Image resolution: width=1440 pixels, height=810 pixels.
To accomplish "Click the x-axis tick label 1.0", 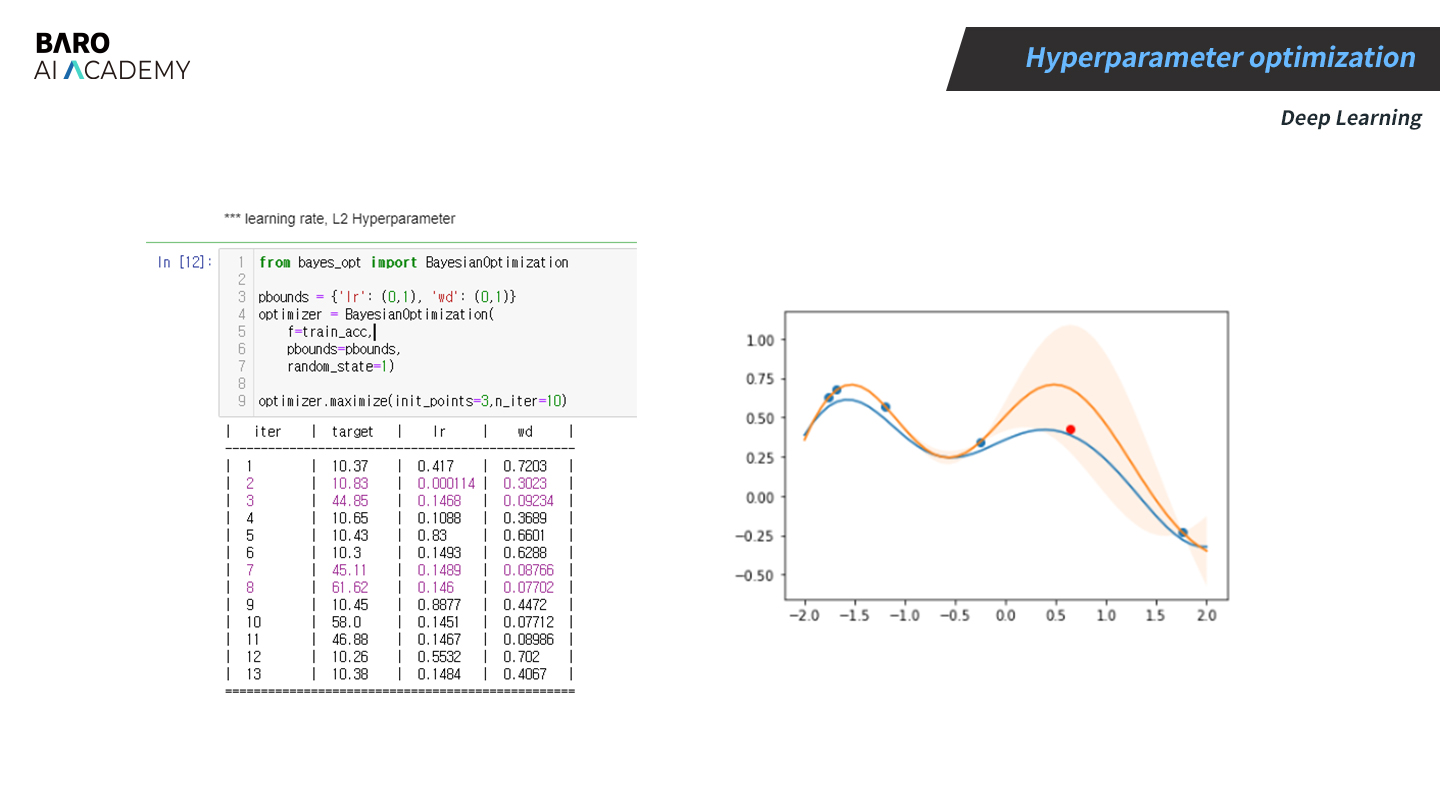I will coord(1106,615).
